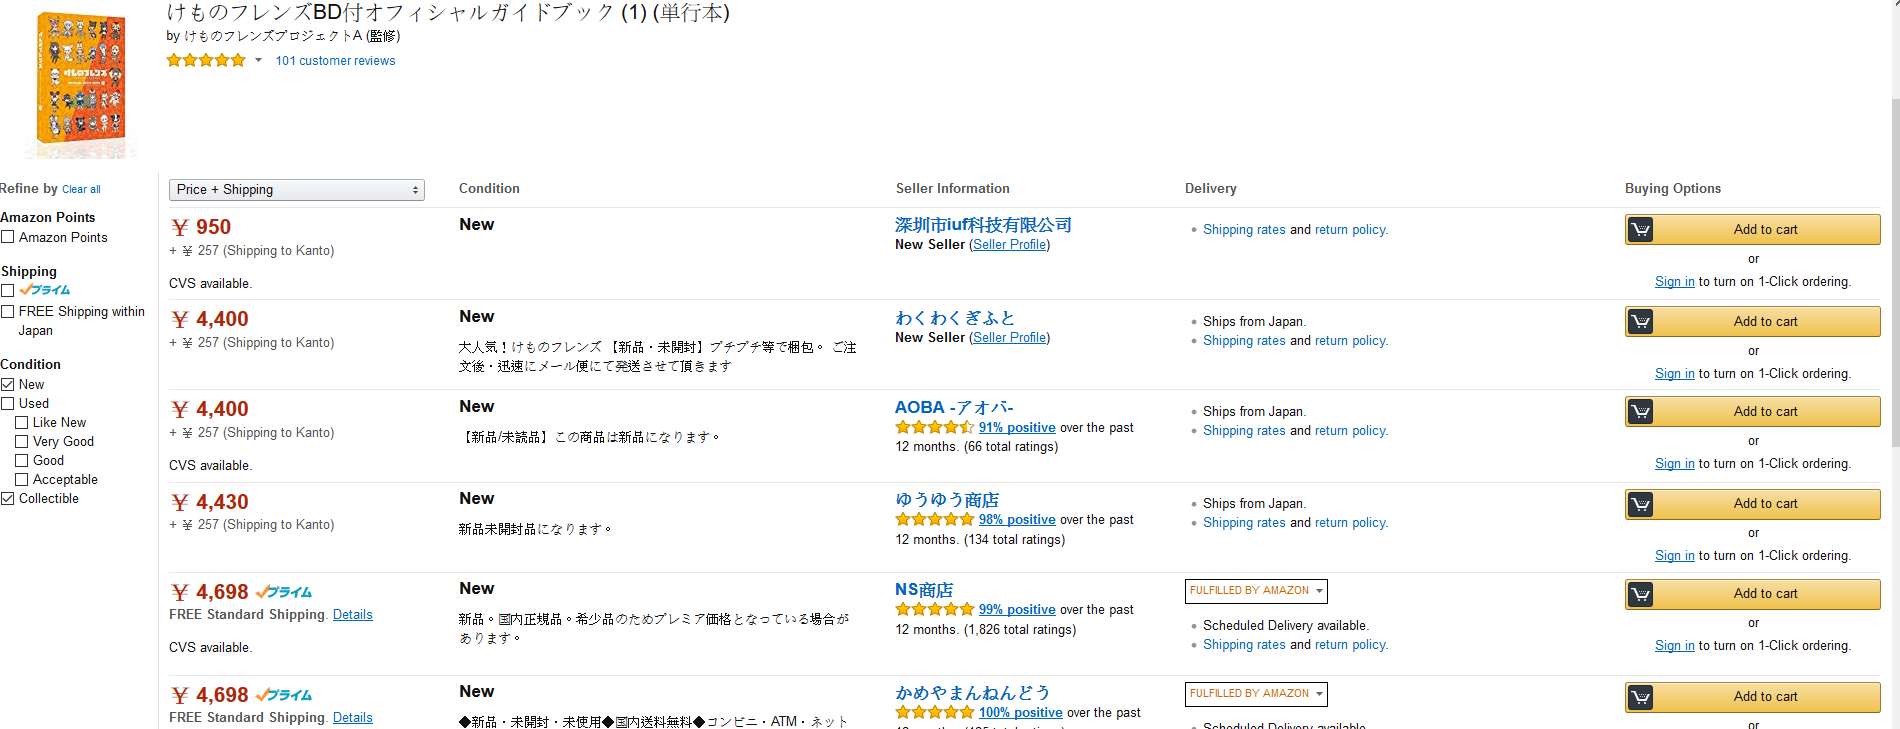1900x729 pixels.
Task: Open Shipping rates for the わくわくぎふと offer
Action: (1244, 341)
